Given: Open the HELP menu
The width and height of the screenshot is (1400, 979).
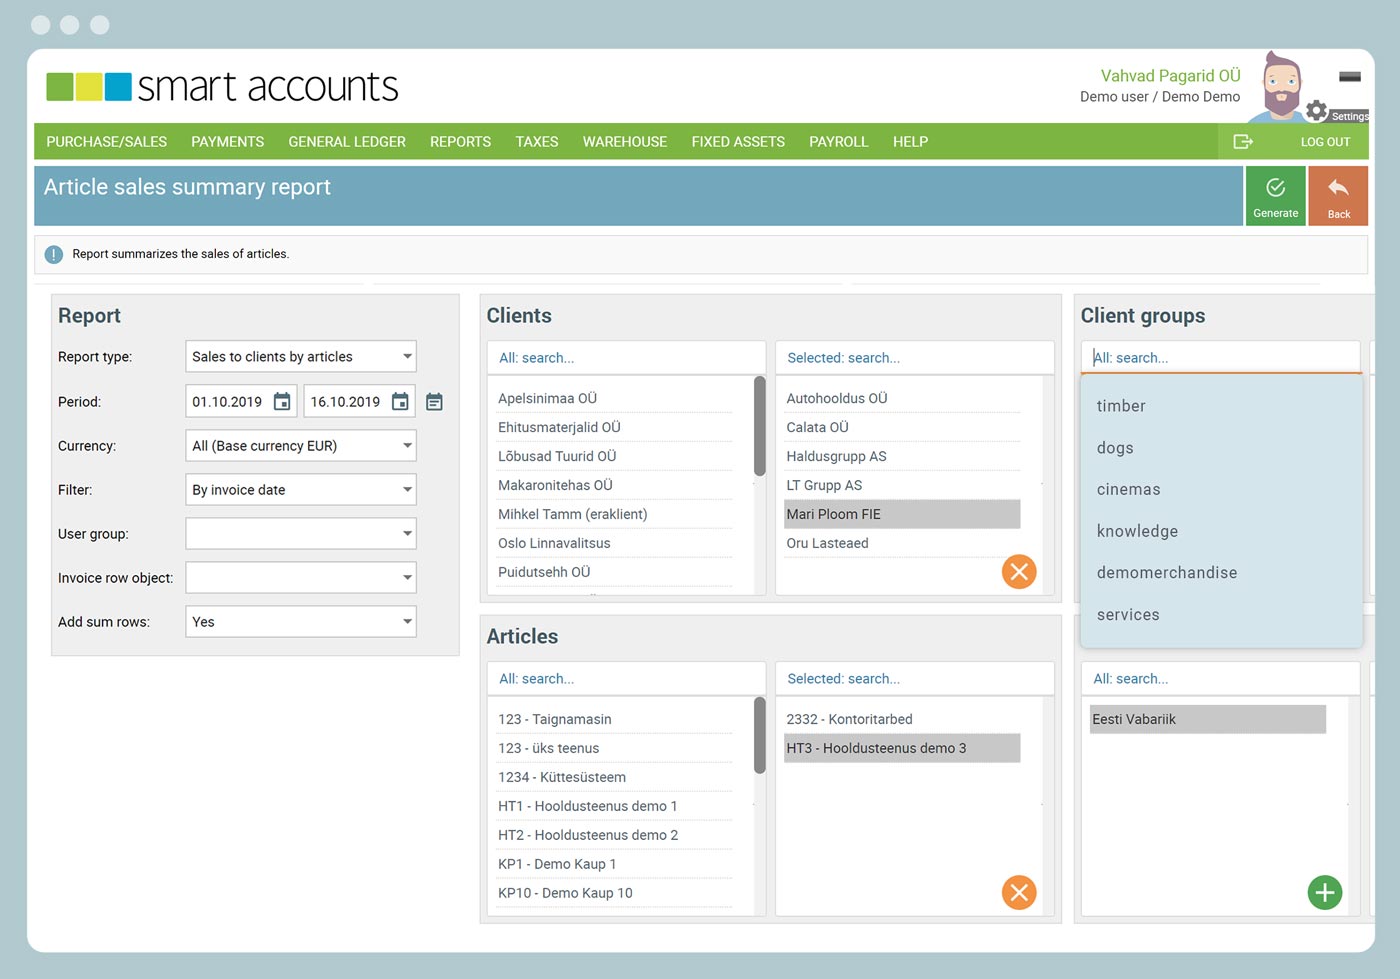Looking at the screenshot, I should click(x=910, y=142).
